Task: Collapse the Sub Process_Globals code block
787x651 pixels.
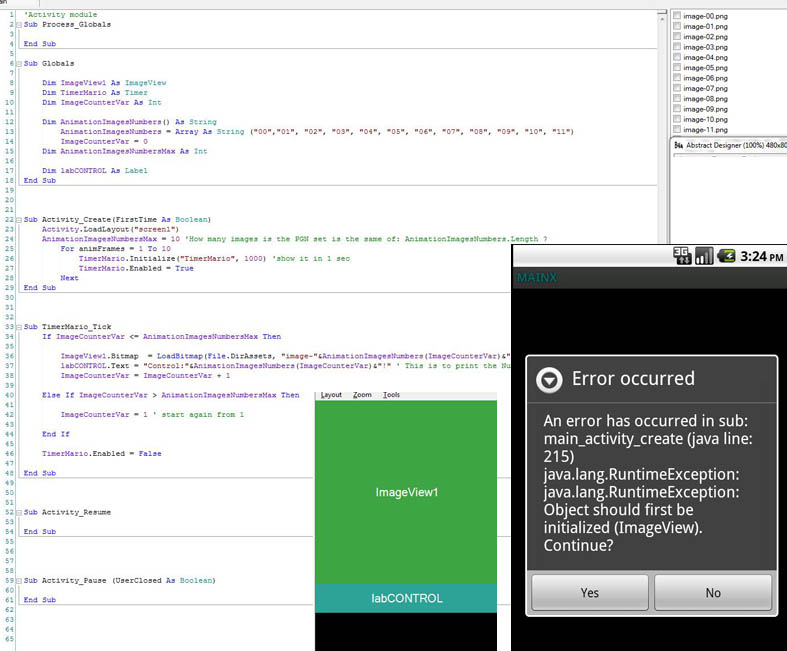Action: pos(19,25)
